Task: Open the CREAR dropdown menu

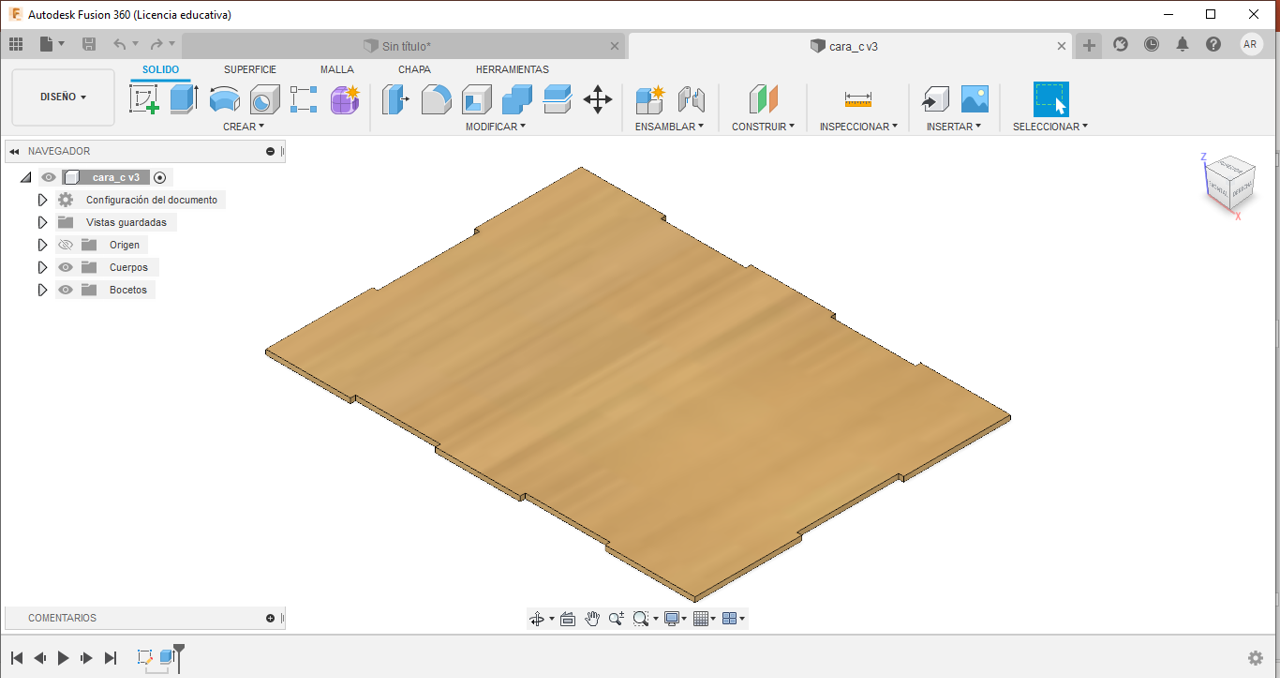Action: pos(243,127)
